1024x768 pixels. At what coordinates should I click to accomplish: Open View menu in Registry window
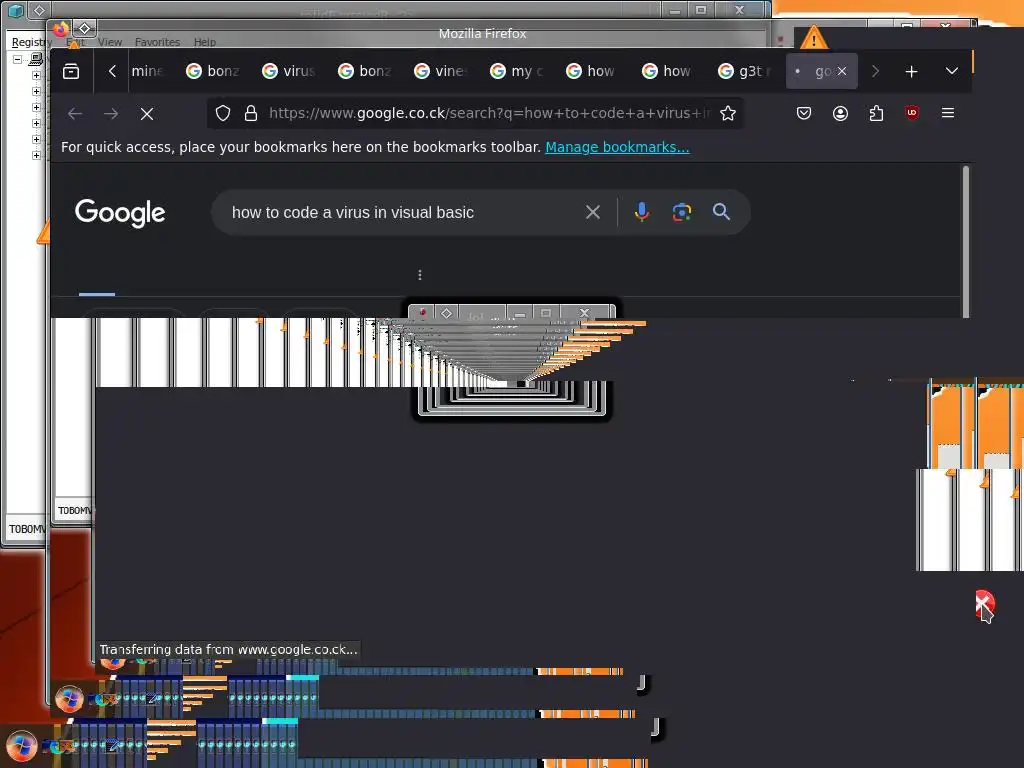(110, 42)
